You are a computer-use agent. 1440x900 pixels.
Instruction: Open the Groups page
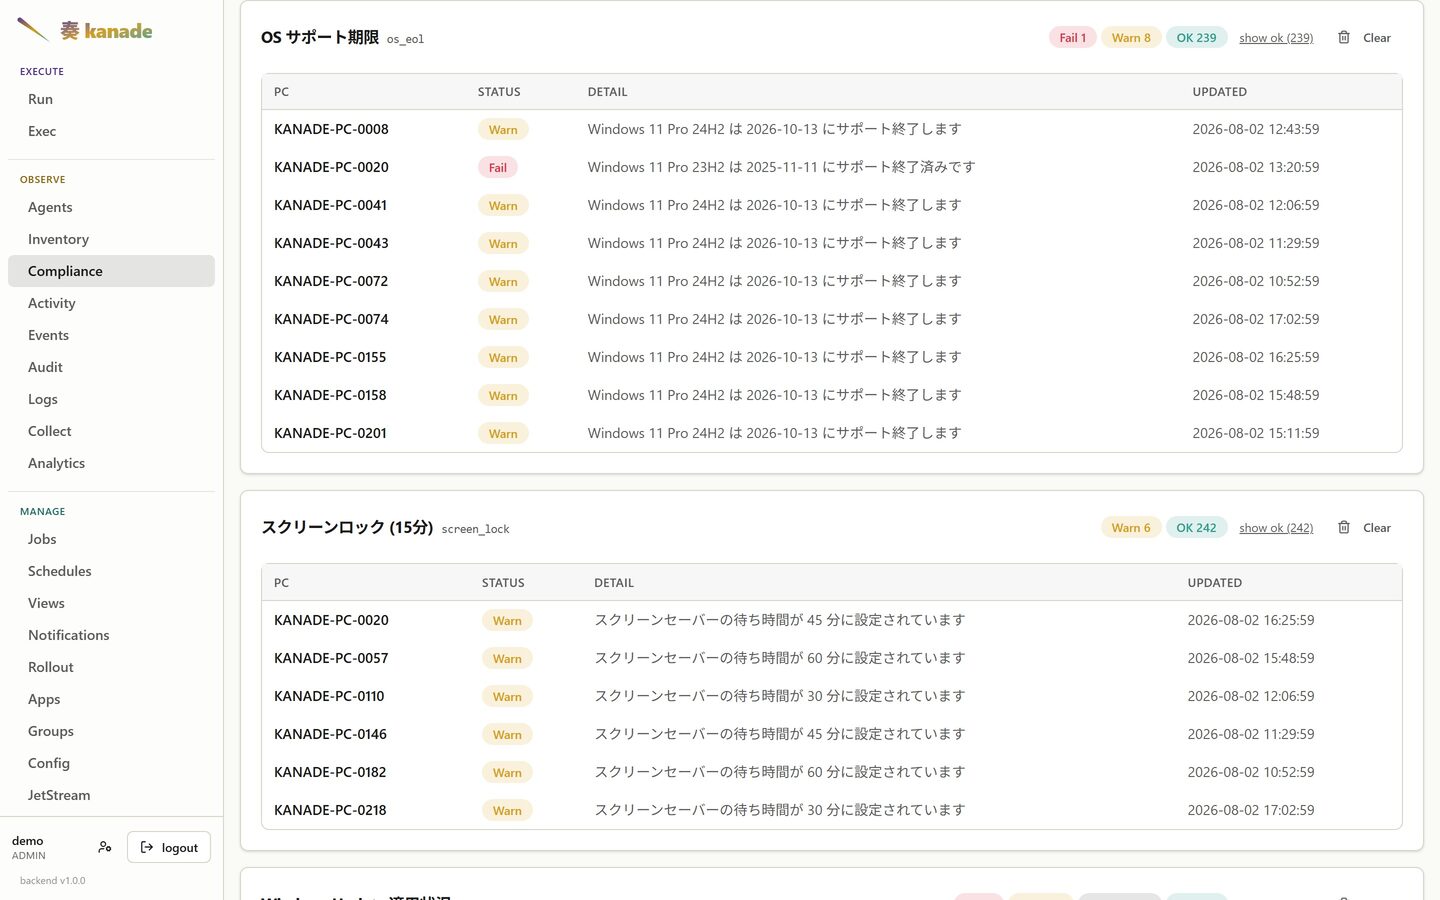[x=111, y=731]
